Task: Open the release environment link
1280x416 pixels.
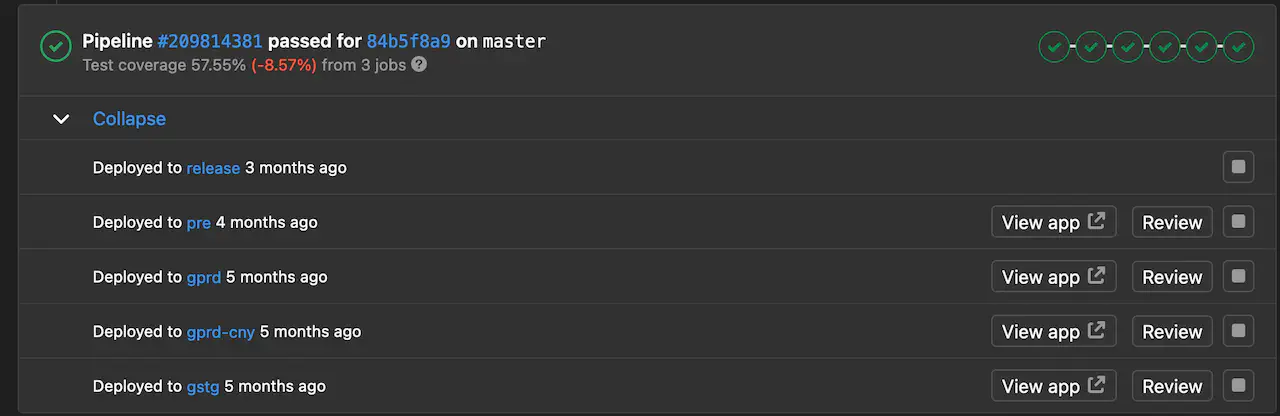Action: click(x=213, y=168)
